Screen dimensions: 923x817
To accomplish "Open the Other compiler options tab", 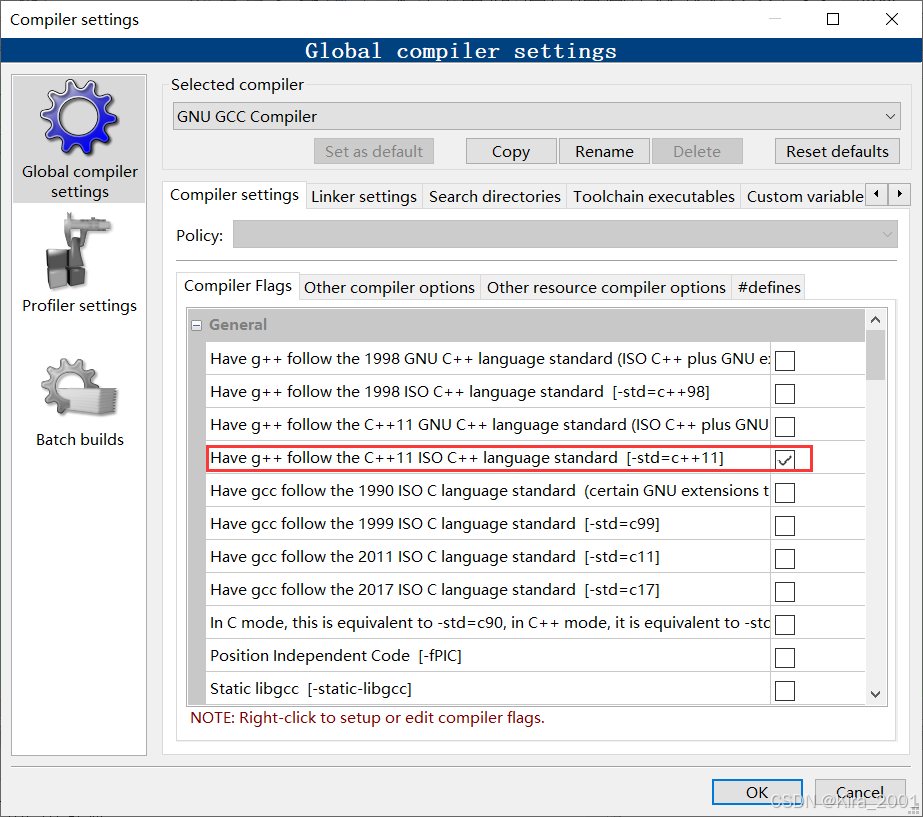I will (x=389, y=287).
